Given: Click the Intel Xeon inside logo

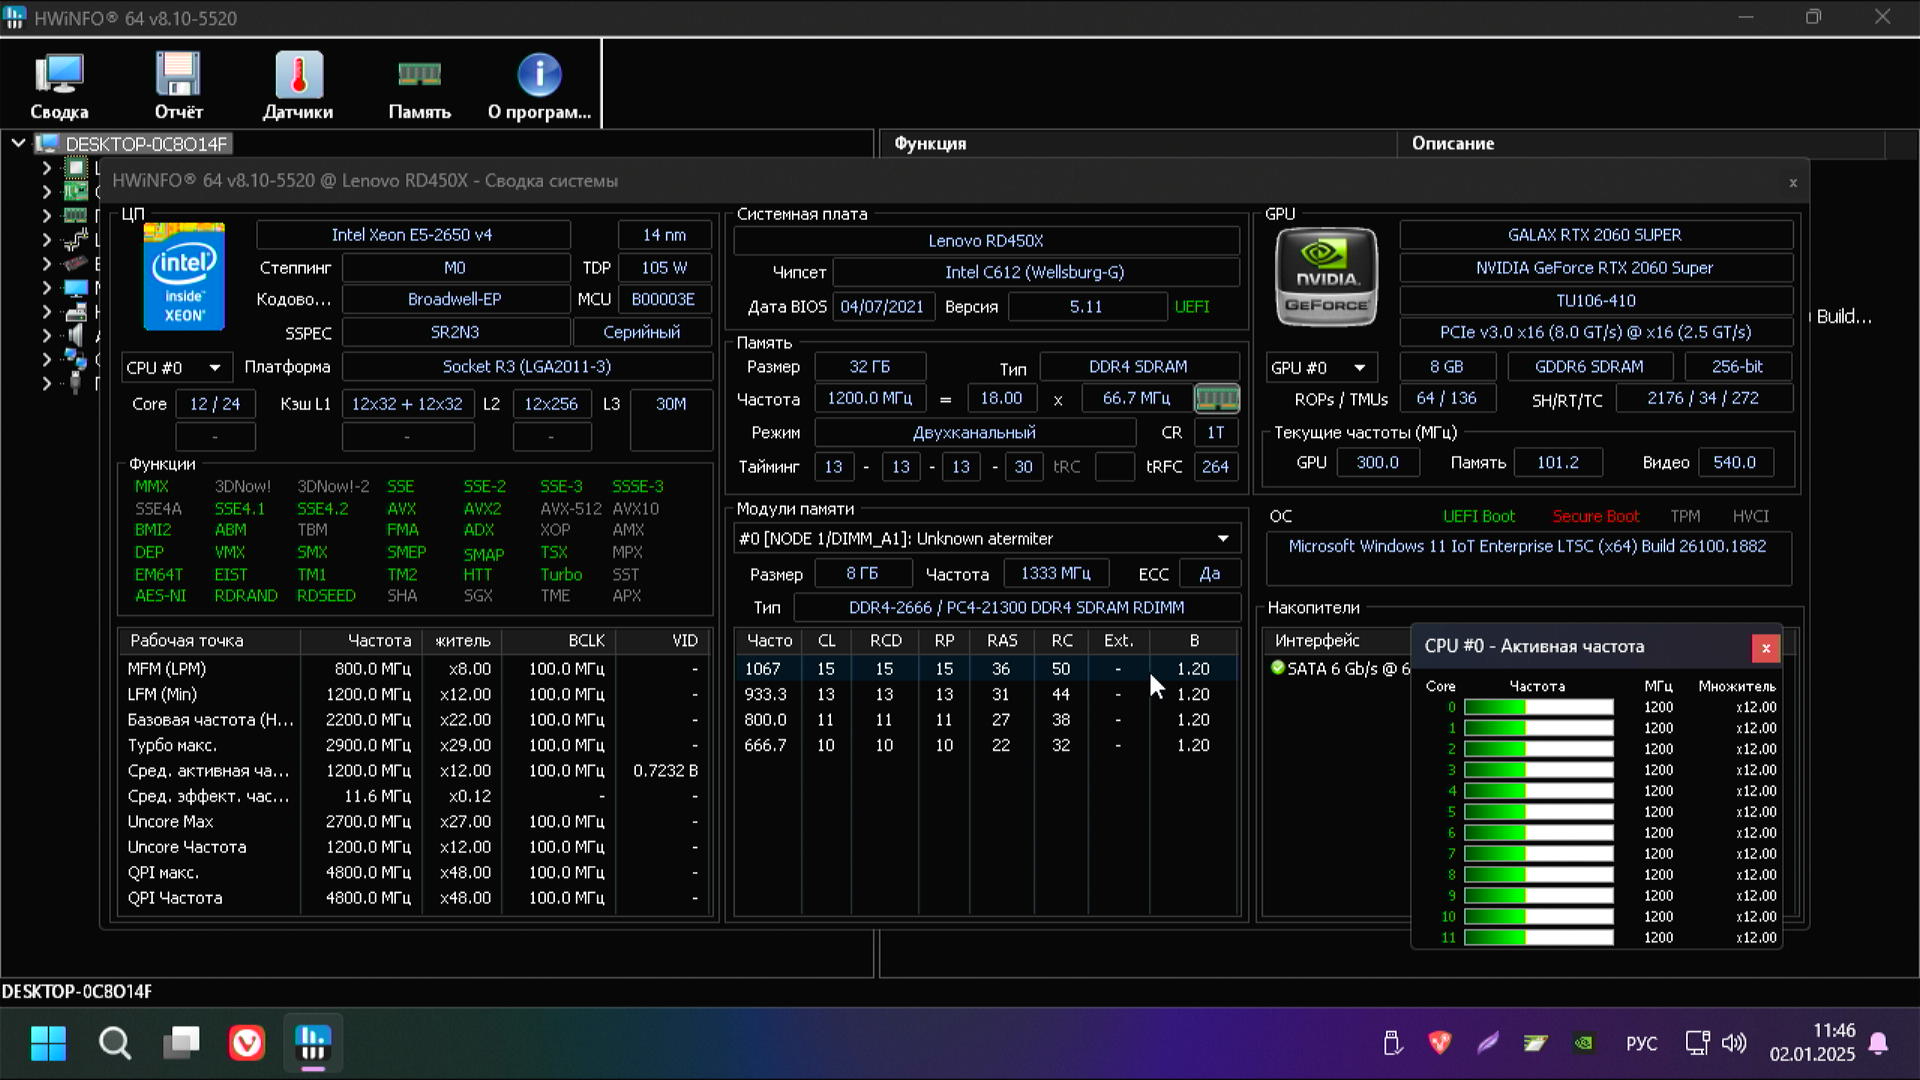Looking at the screenshot, I should click(x=184, y=277).
